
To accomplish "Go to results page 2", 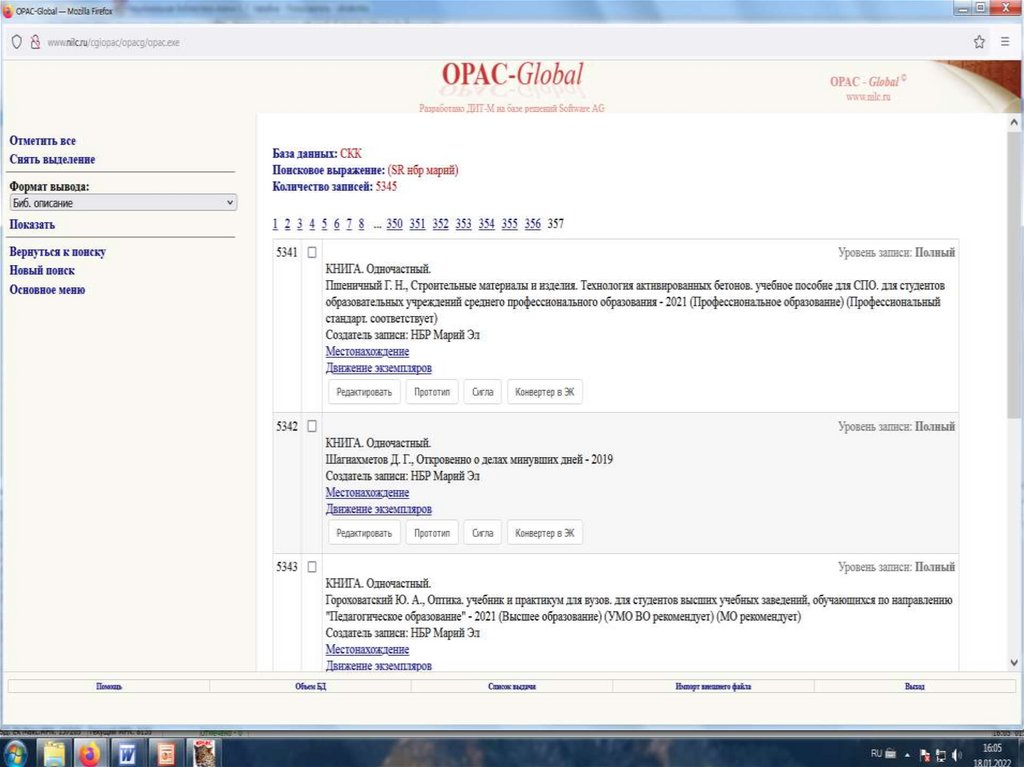I will (287, 223).
